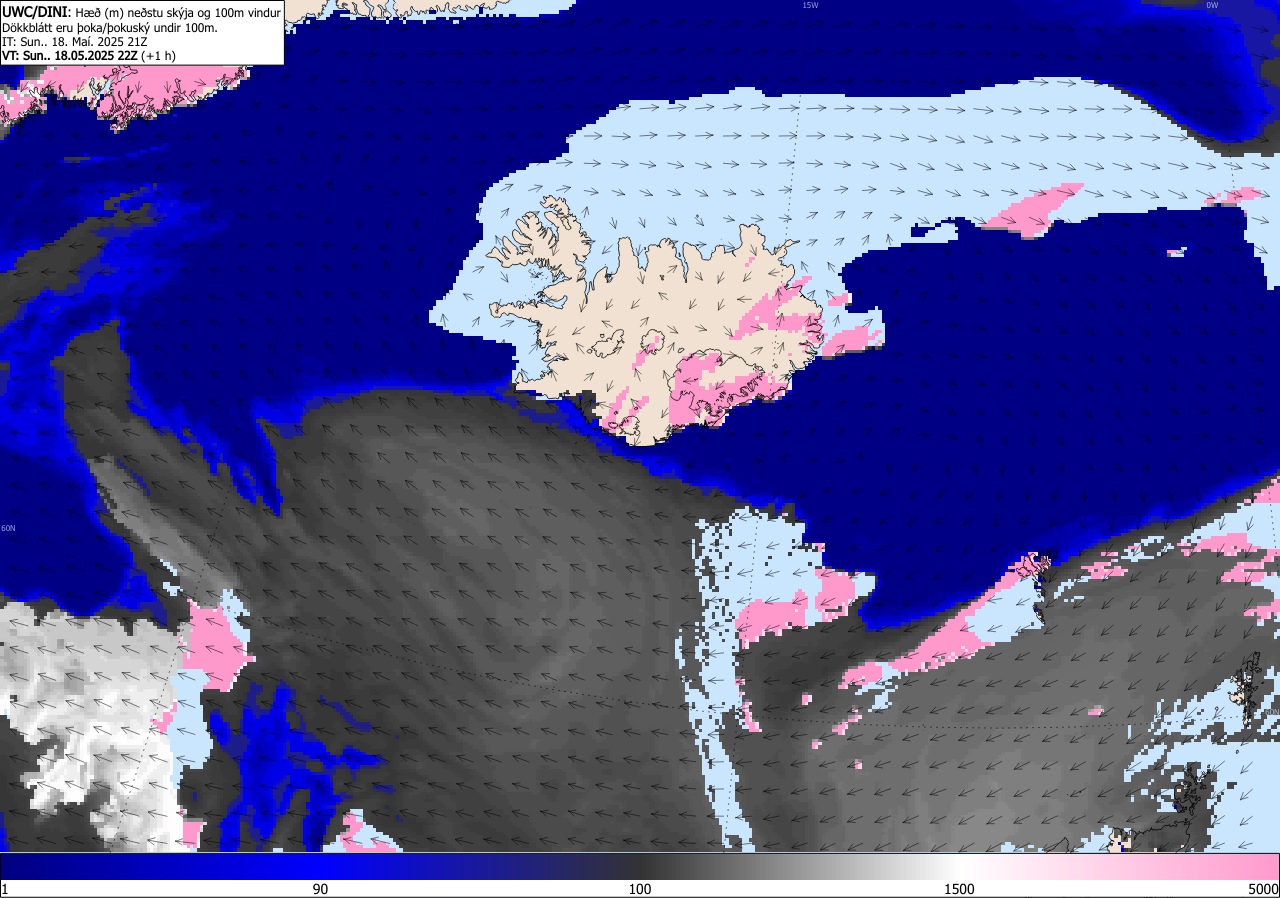
Task: Click the "1" label under the colorbar
Action: (5, 889)
